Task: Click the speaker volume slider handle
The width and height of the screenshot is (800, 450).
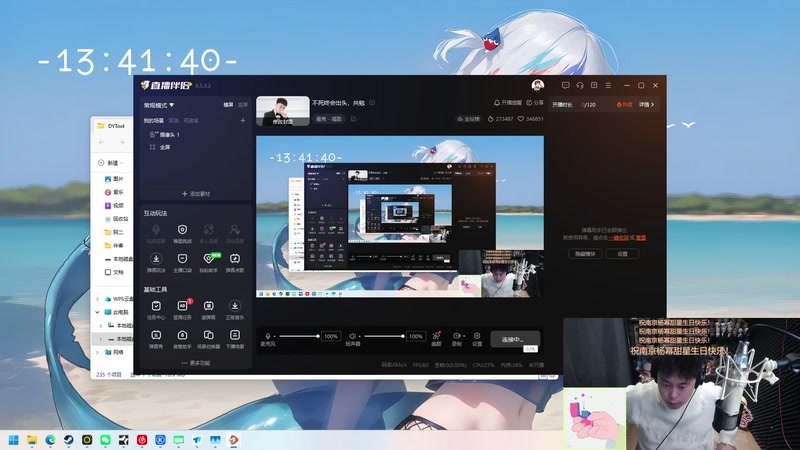Action: pyautogui.click(x=403, y=336)
